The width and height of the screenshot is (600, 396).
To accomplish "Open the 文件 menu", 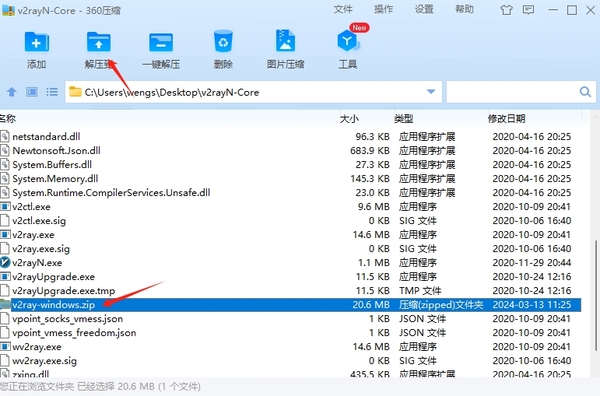I will pos(343,9).
